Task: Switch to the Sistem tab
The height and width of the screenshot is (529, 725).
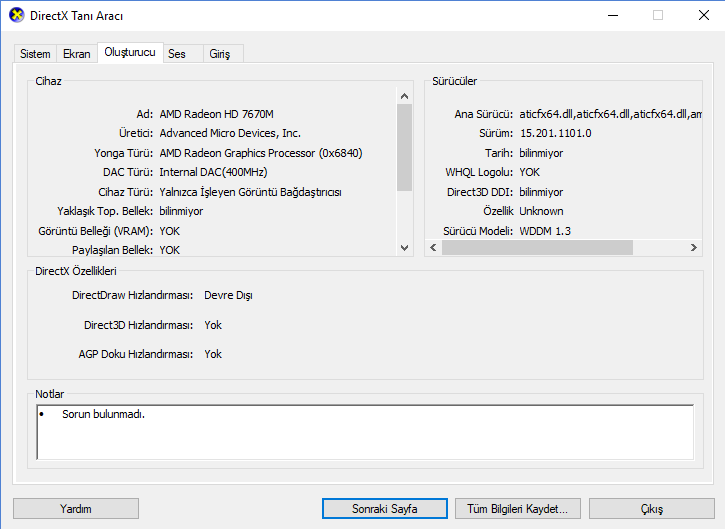Action: [35, 54]
